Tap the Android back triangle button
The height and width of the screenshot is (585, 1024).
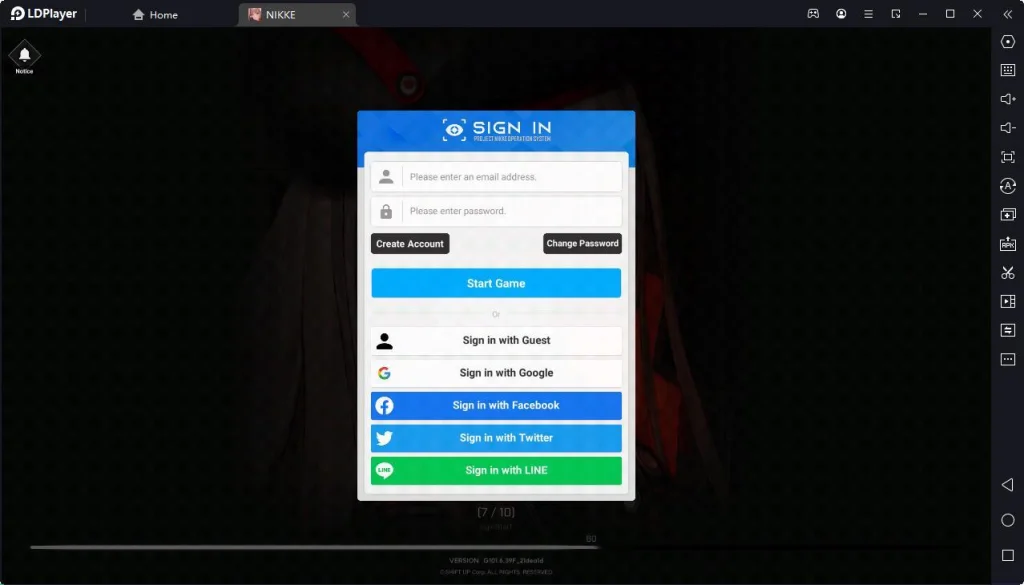[x=1008, y=484]
